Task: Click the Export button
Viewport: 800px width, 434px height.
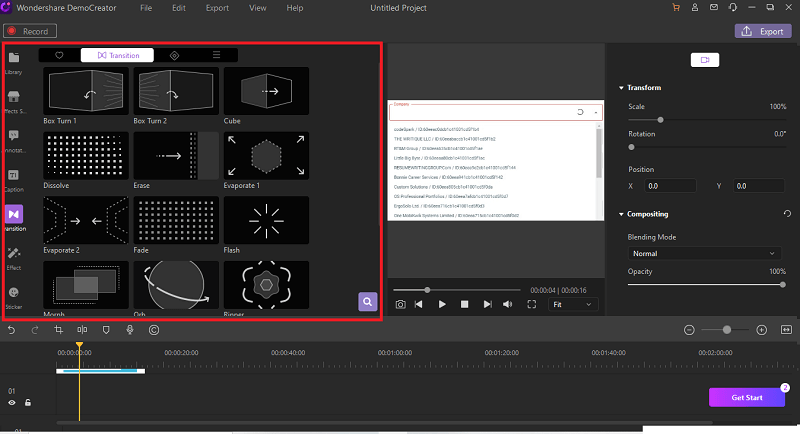Action: pyautogui.click(x=763, y=31)
